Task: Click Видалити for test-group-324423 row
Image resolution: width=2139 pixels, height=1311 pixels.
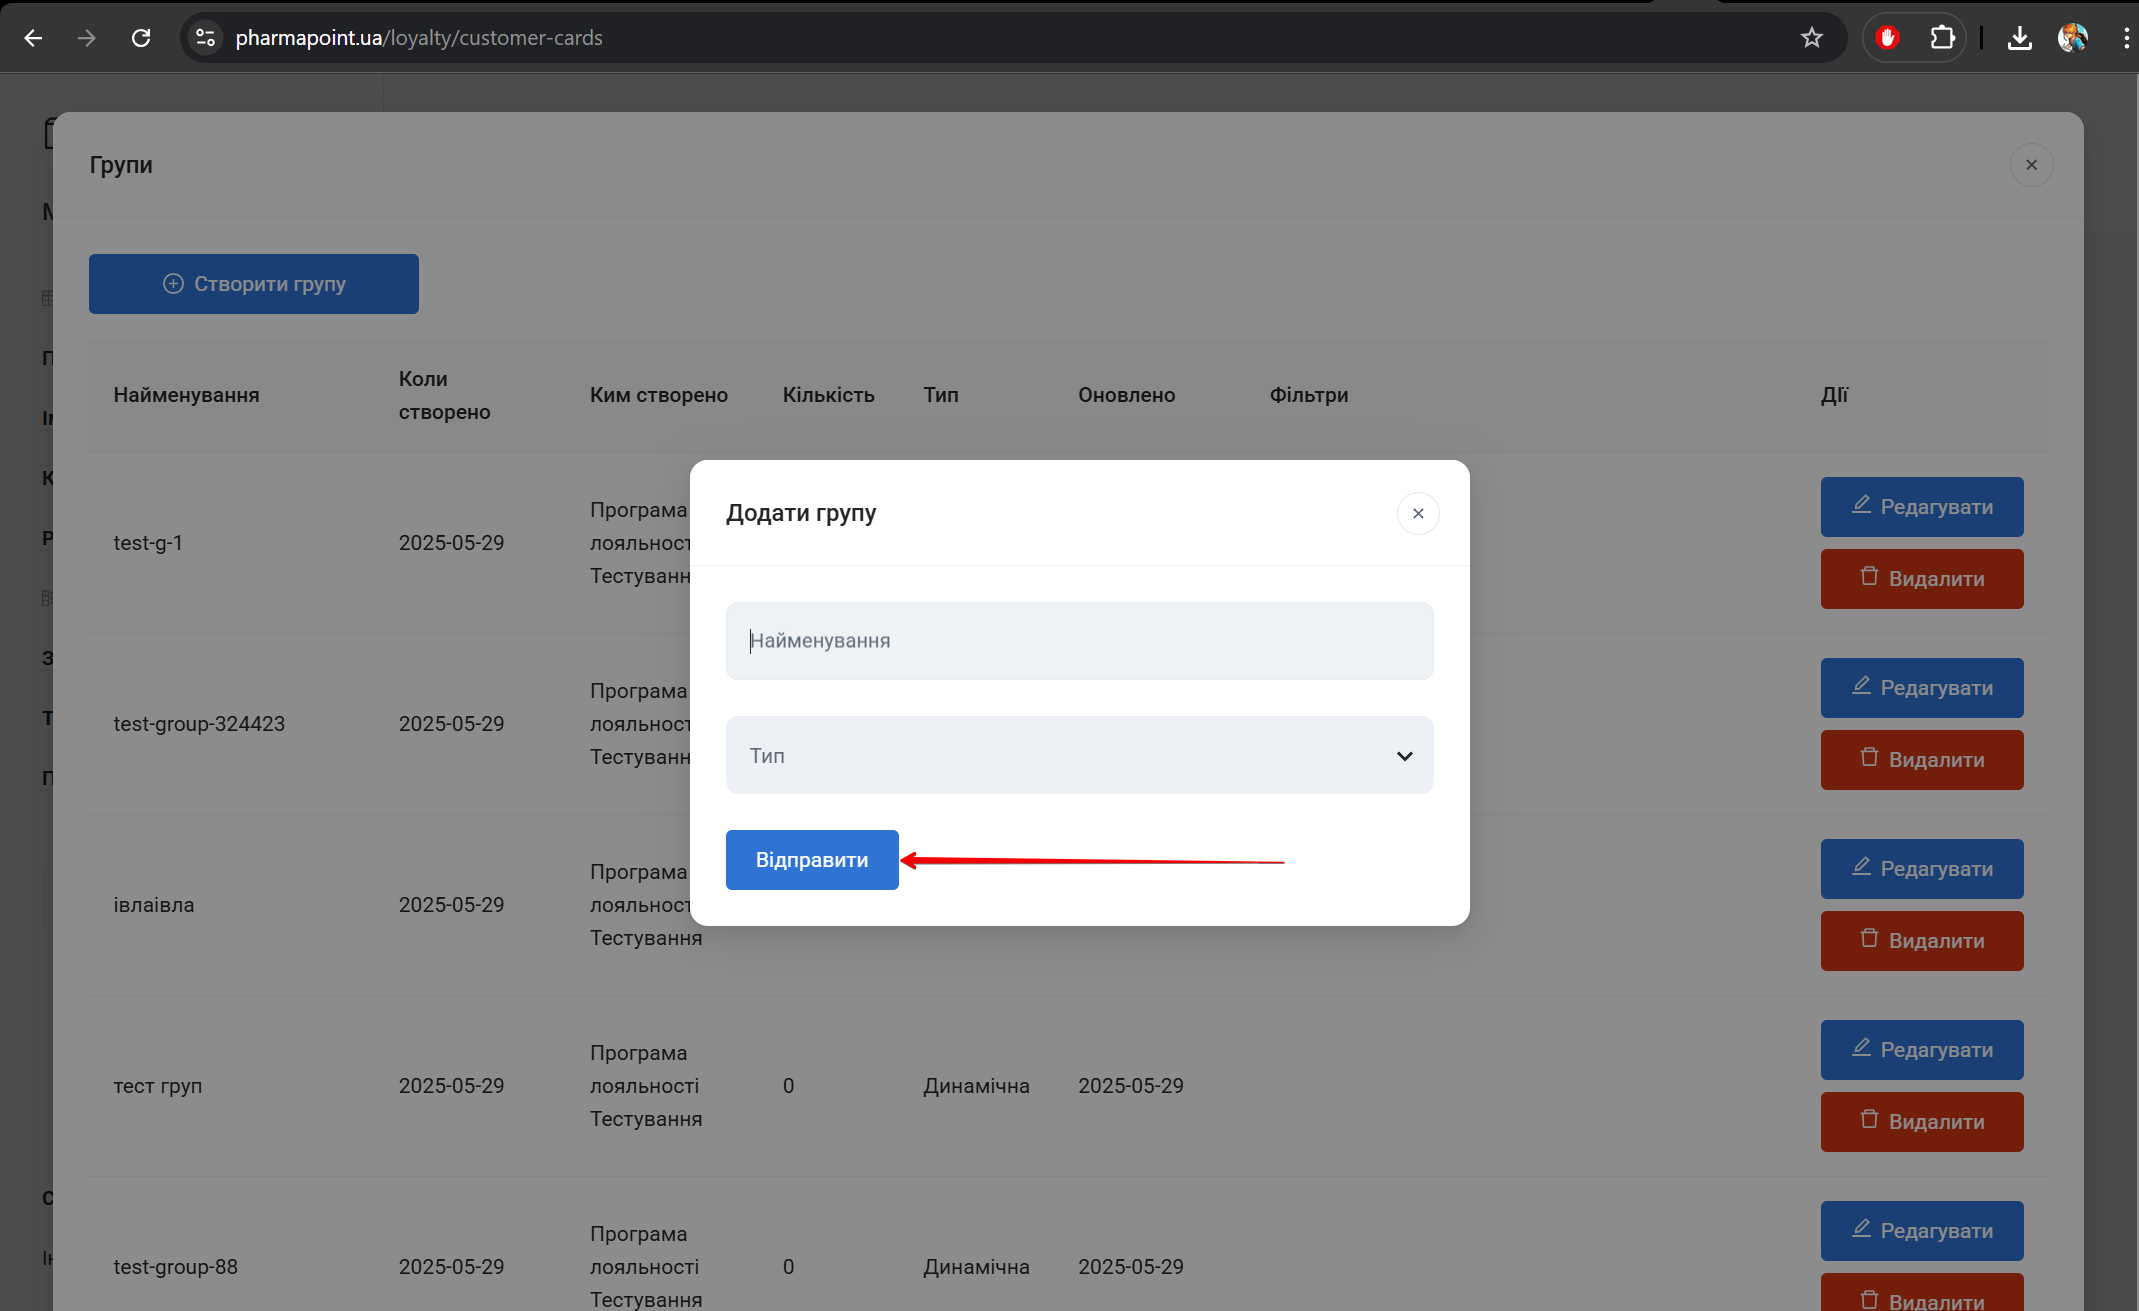Action: click(x=1921, y=760)
